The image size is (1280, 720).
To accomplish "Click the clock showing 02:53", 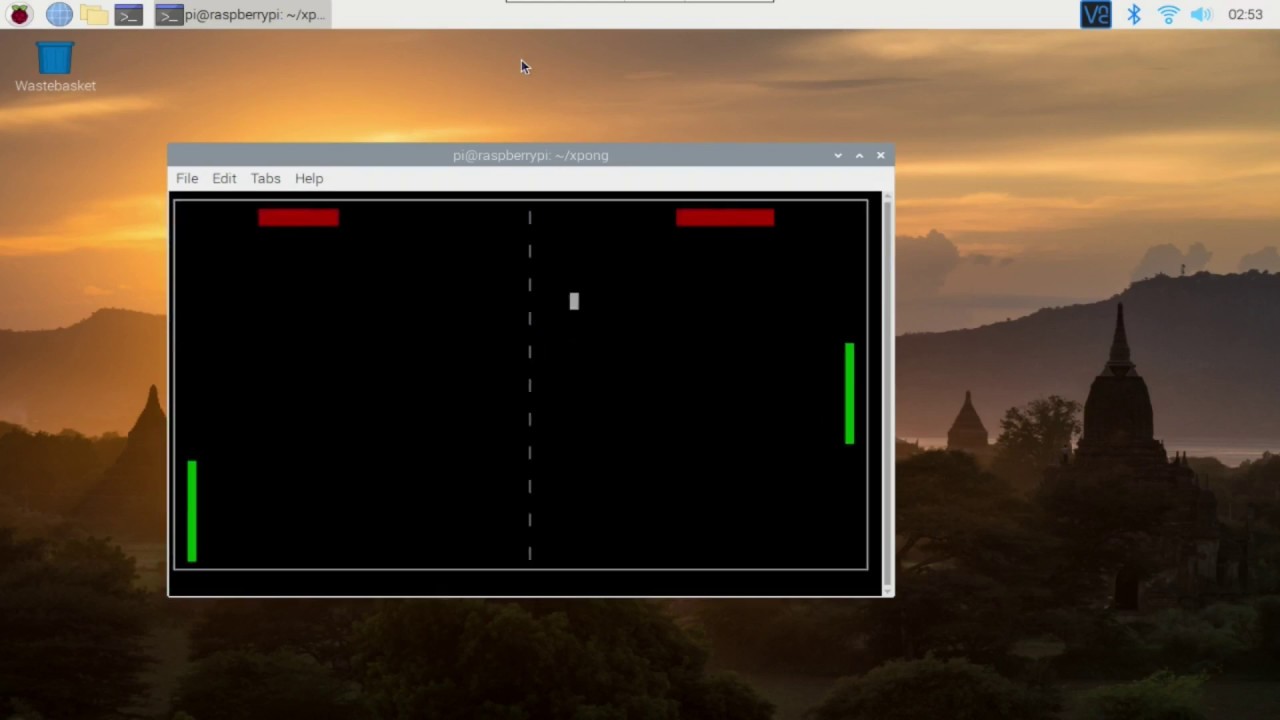I will click(x=1245, y=14).
